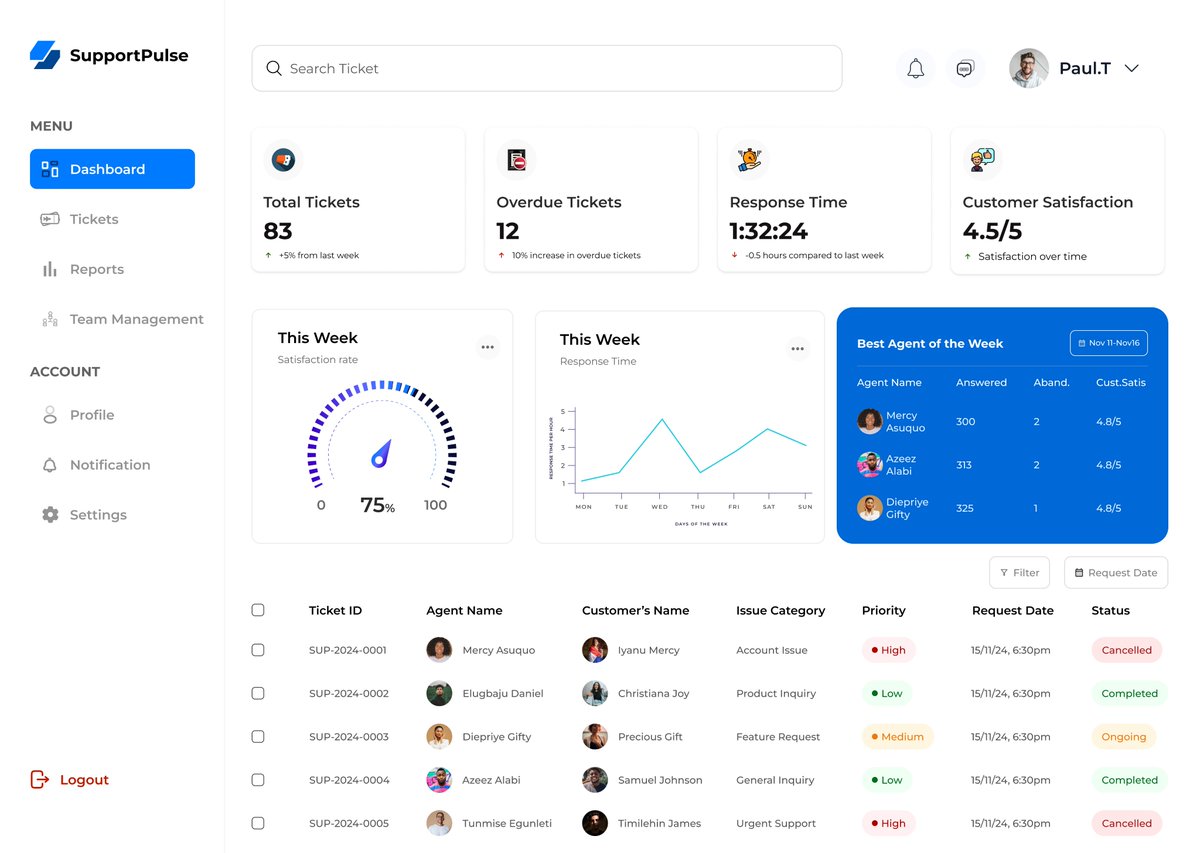Click the Customer Satisfaction 4.5/5 value

(x=992, y=231)
